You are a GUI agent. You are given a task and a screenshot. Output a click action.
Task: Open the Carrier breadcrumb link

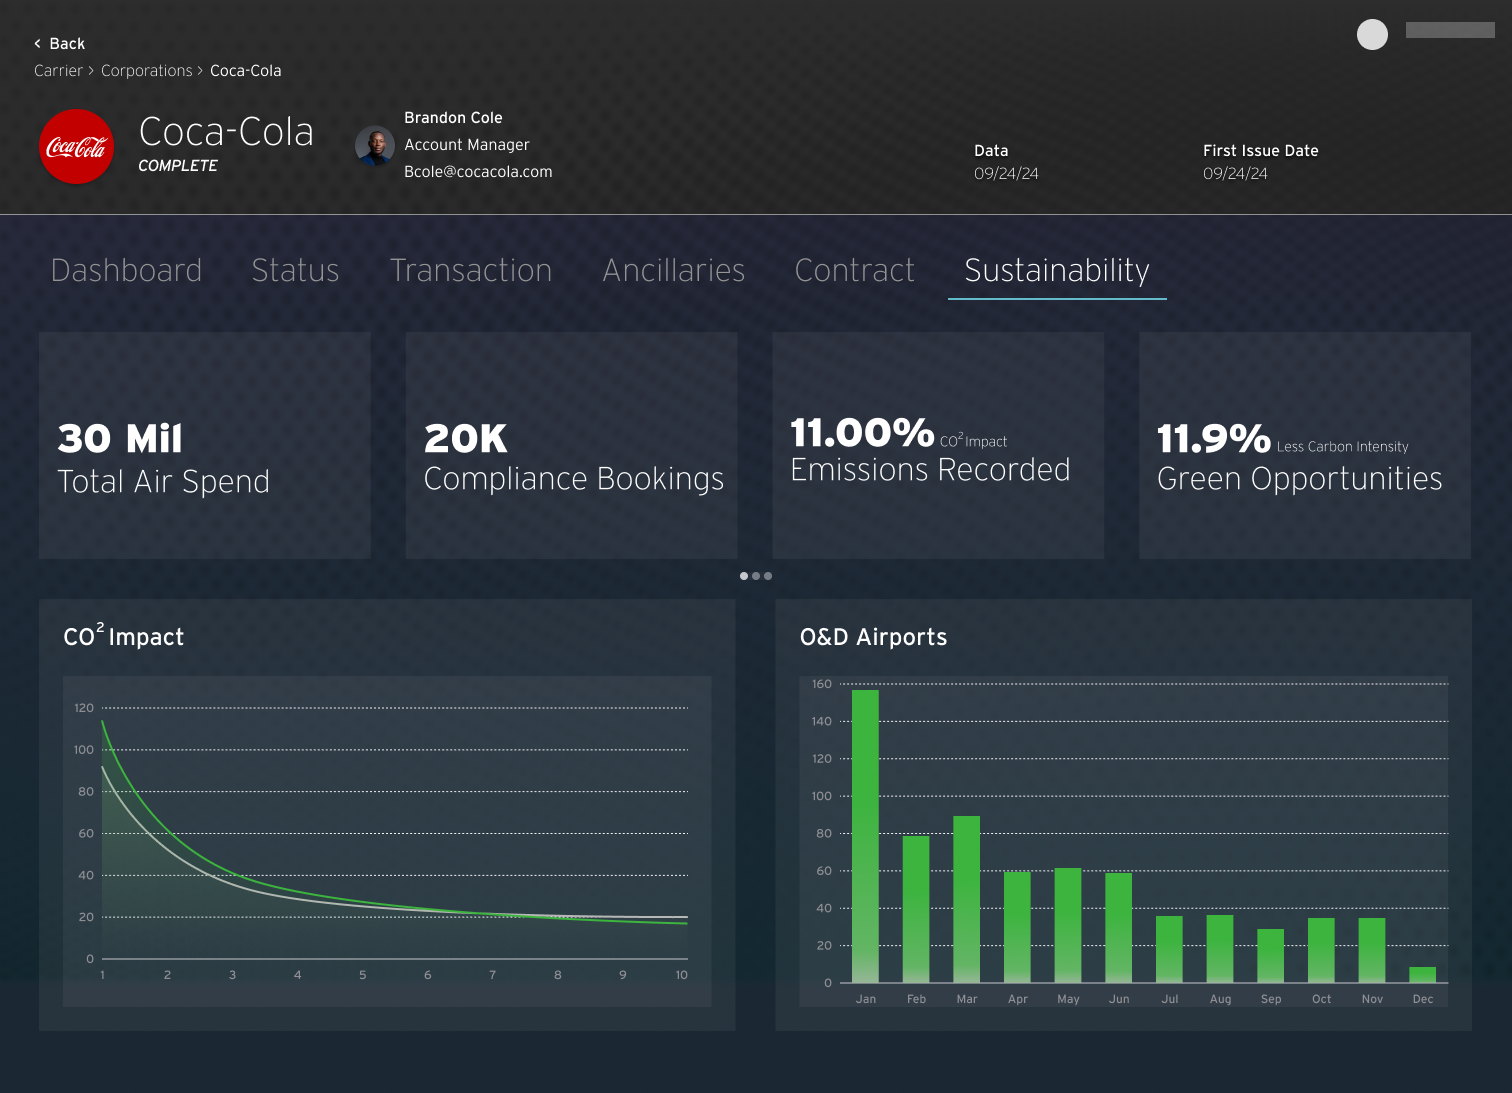tap(58, 71)
